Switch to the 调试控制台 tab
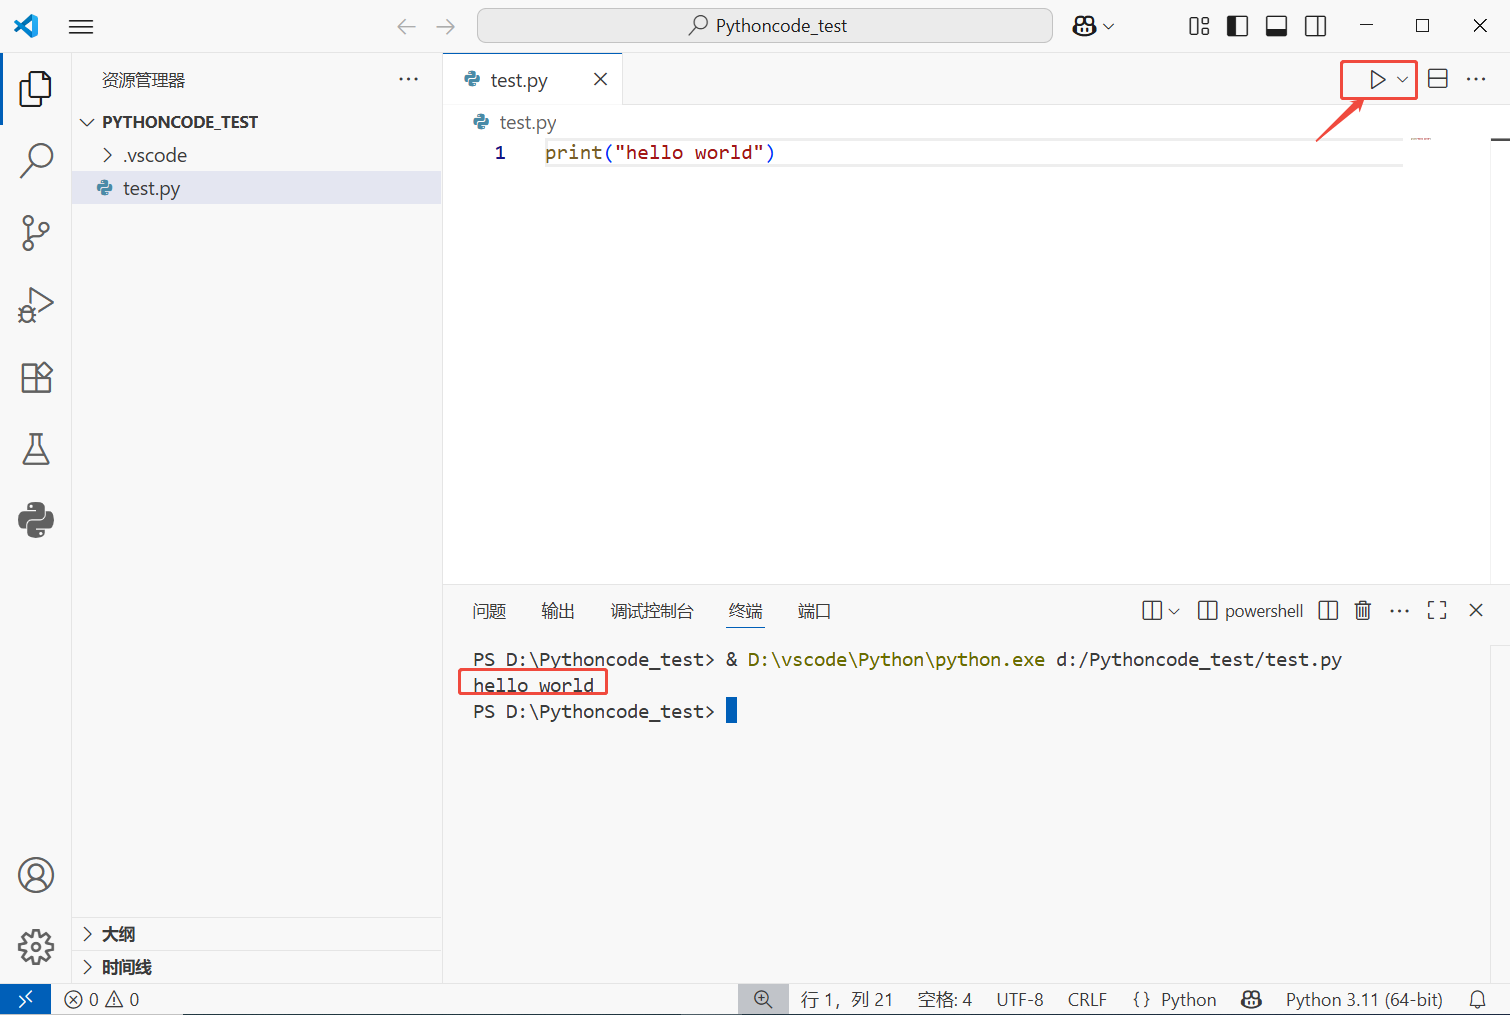 coord(652,611)
